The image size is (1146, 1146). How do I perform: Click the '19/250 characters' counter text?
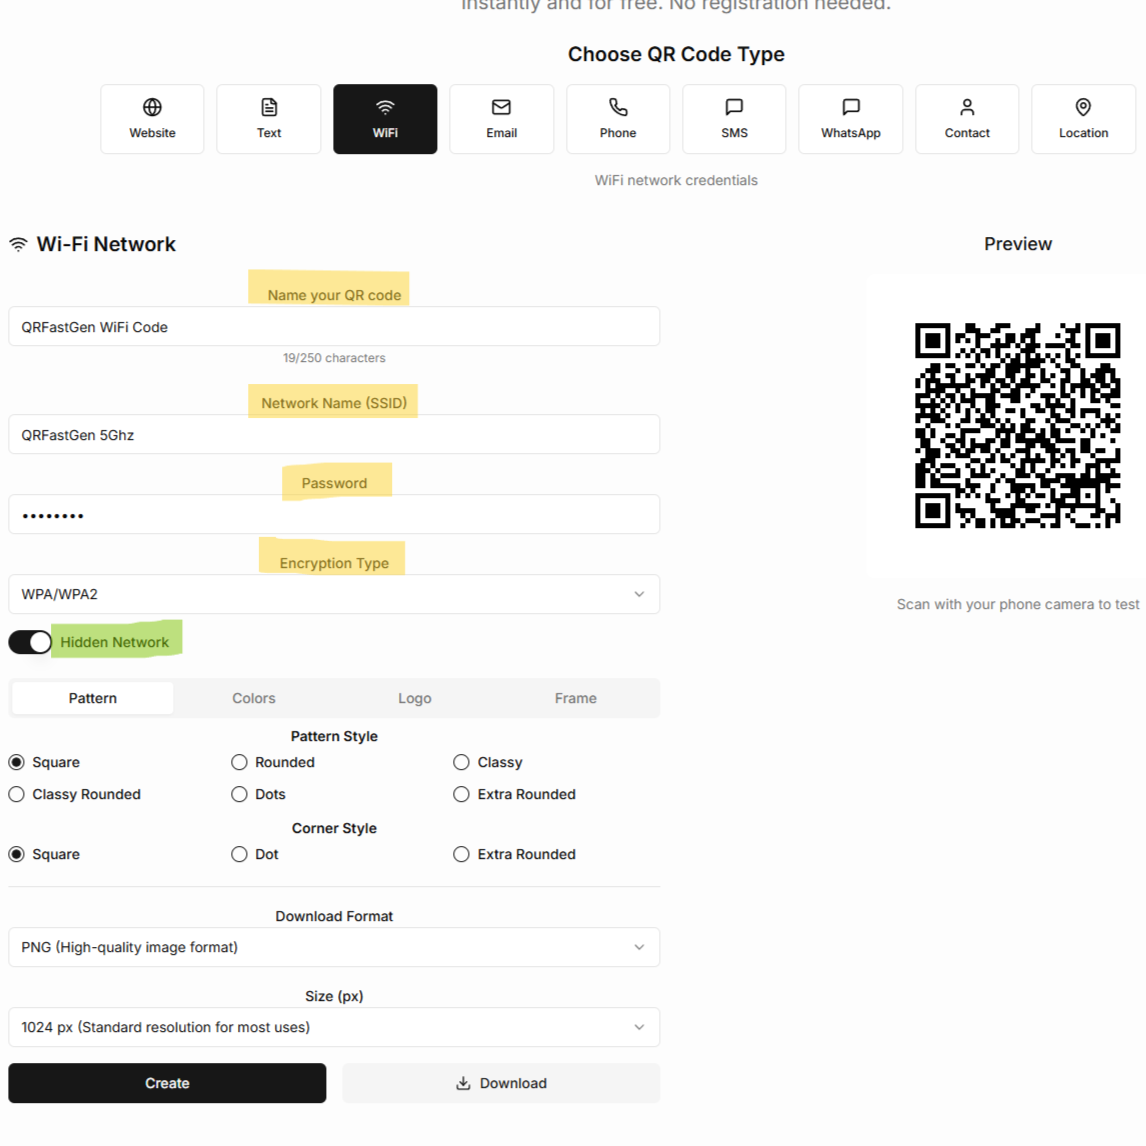[x=334, y=358]
